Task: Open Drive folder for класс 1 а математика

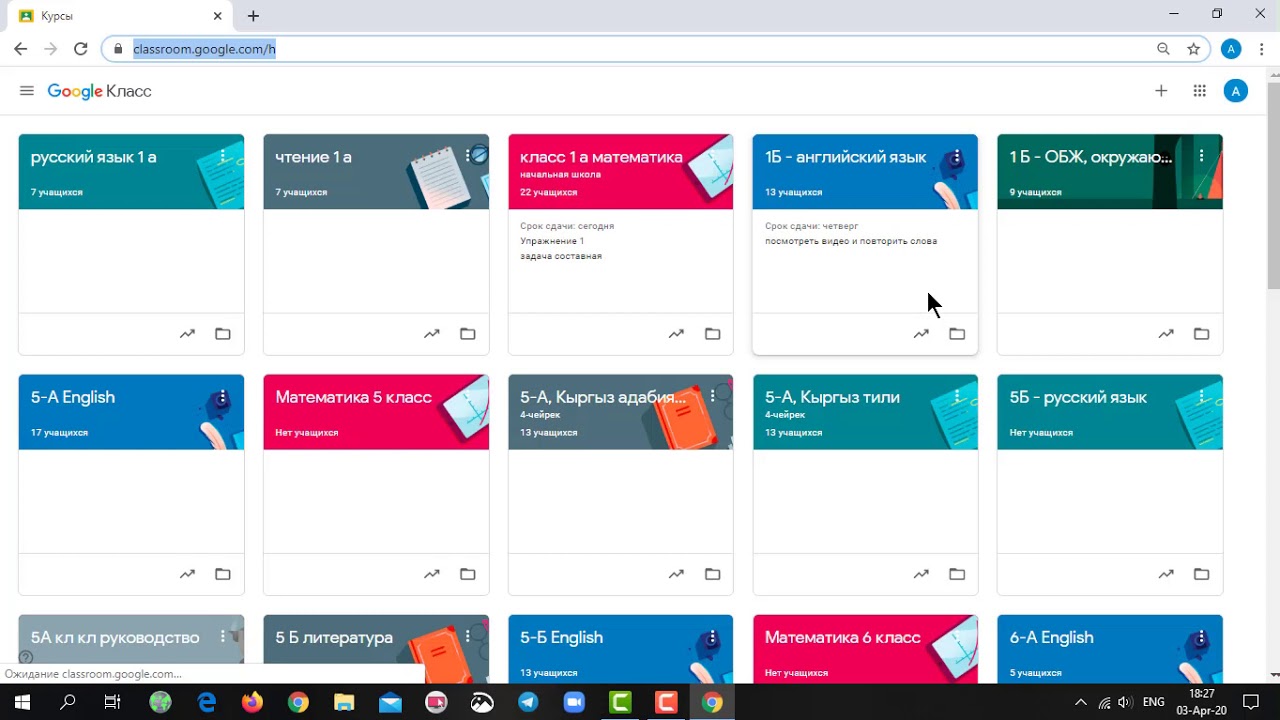Action: point(712,334)
